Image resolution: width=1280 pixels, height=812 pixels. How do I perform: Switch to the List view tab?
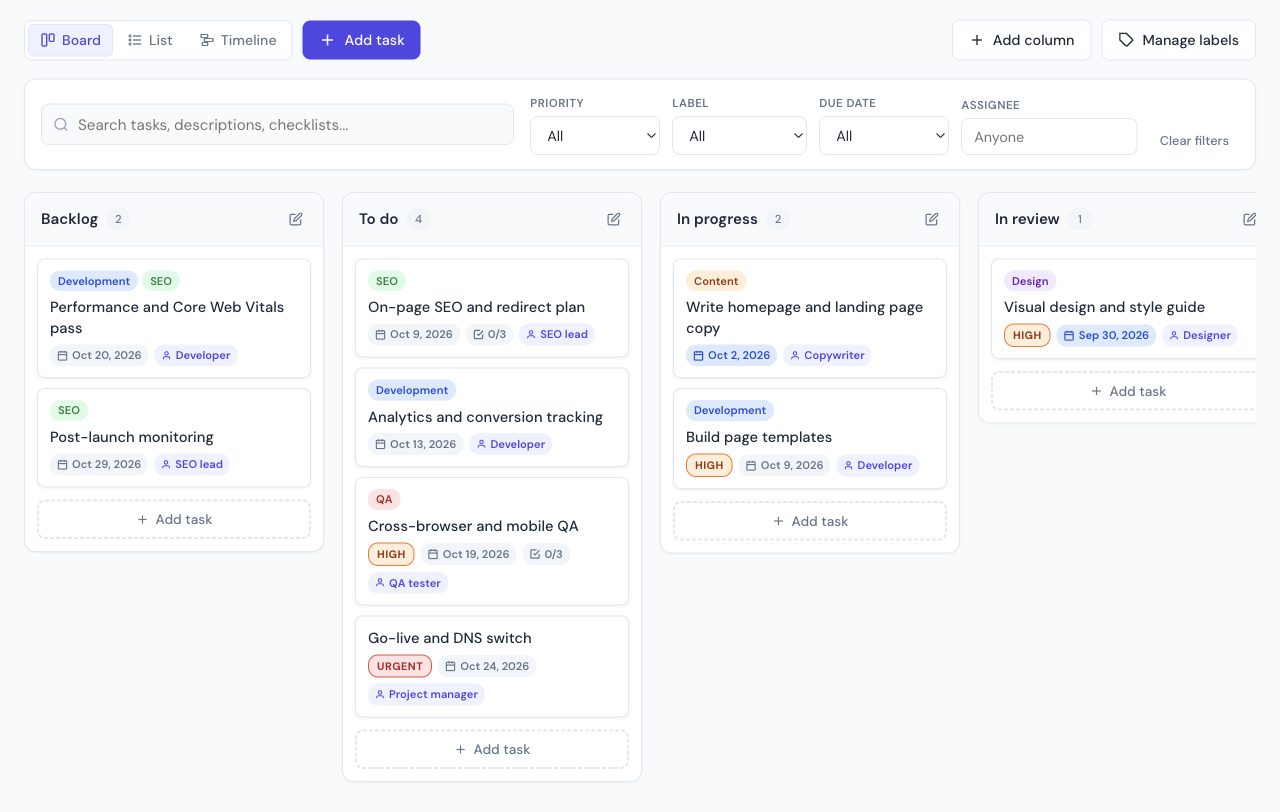pos(150,40)
